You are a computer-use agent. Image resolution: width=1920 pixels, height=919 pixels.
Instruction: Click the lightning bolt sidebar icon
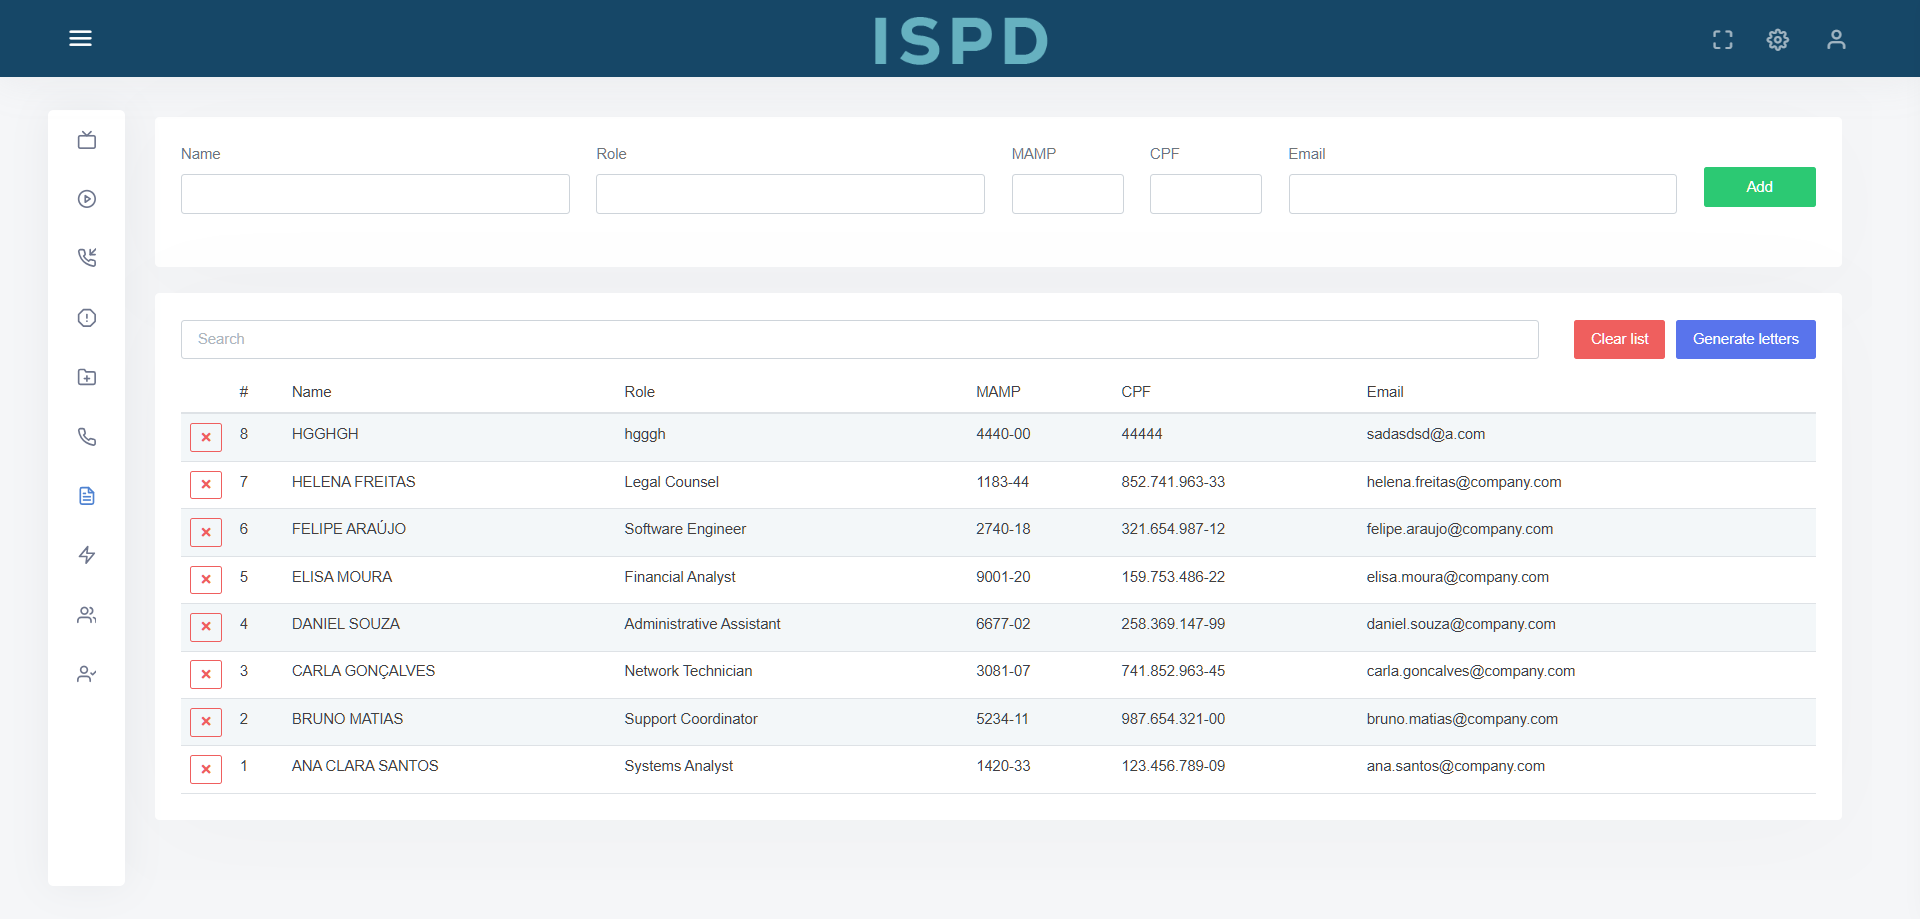[x=87, y=555]
